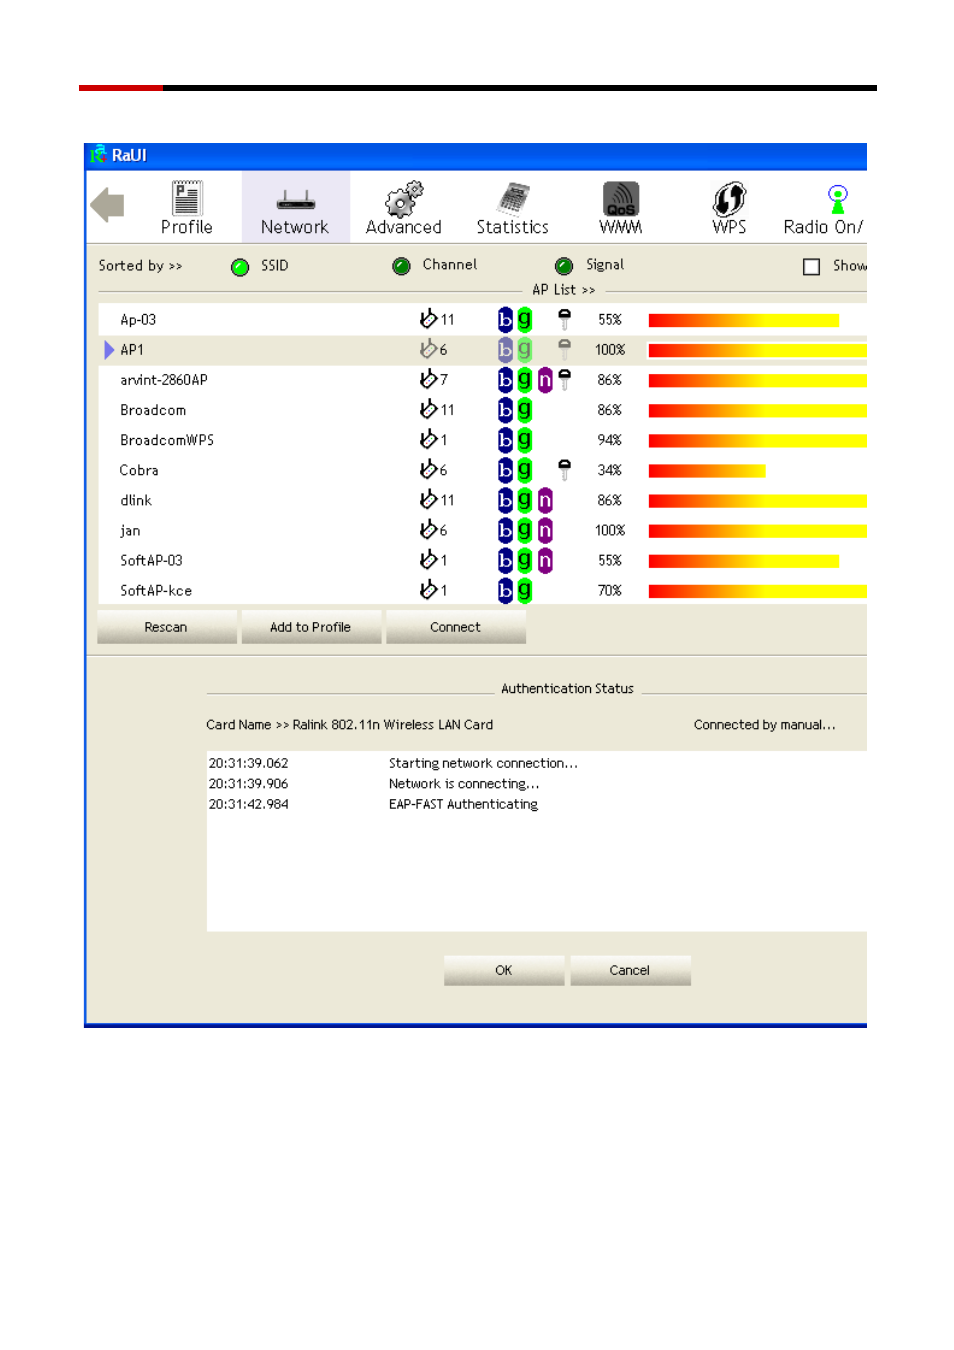Click the Cancel button

pyautogui.click(x=630, y=970)
